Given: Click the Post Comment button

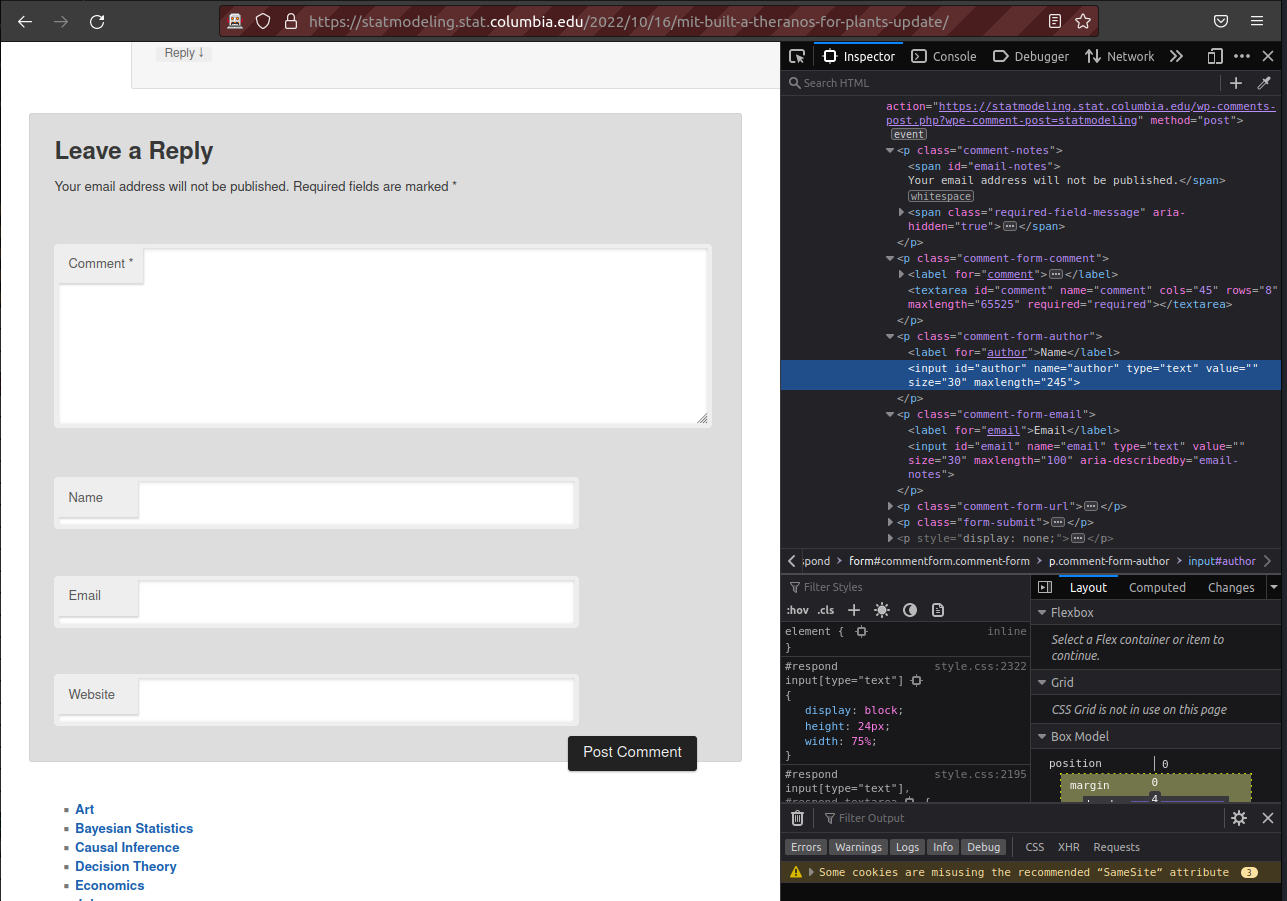Looking at the screenshot, I should (x=632, y=753).
